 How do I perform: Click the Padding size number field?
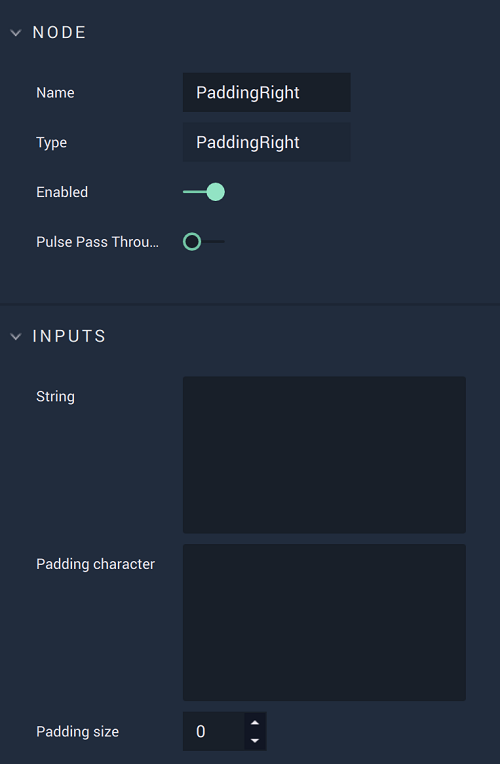pos(214,731)
